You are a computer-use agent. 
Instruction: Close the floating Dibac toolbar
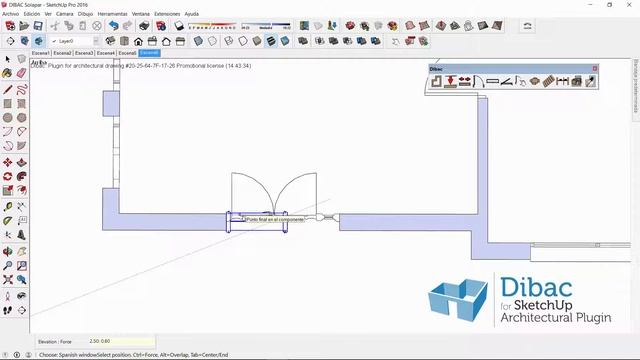click(x=595, y=69)
